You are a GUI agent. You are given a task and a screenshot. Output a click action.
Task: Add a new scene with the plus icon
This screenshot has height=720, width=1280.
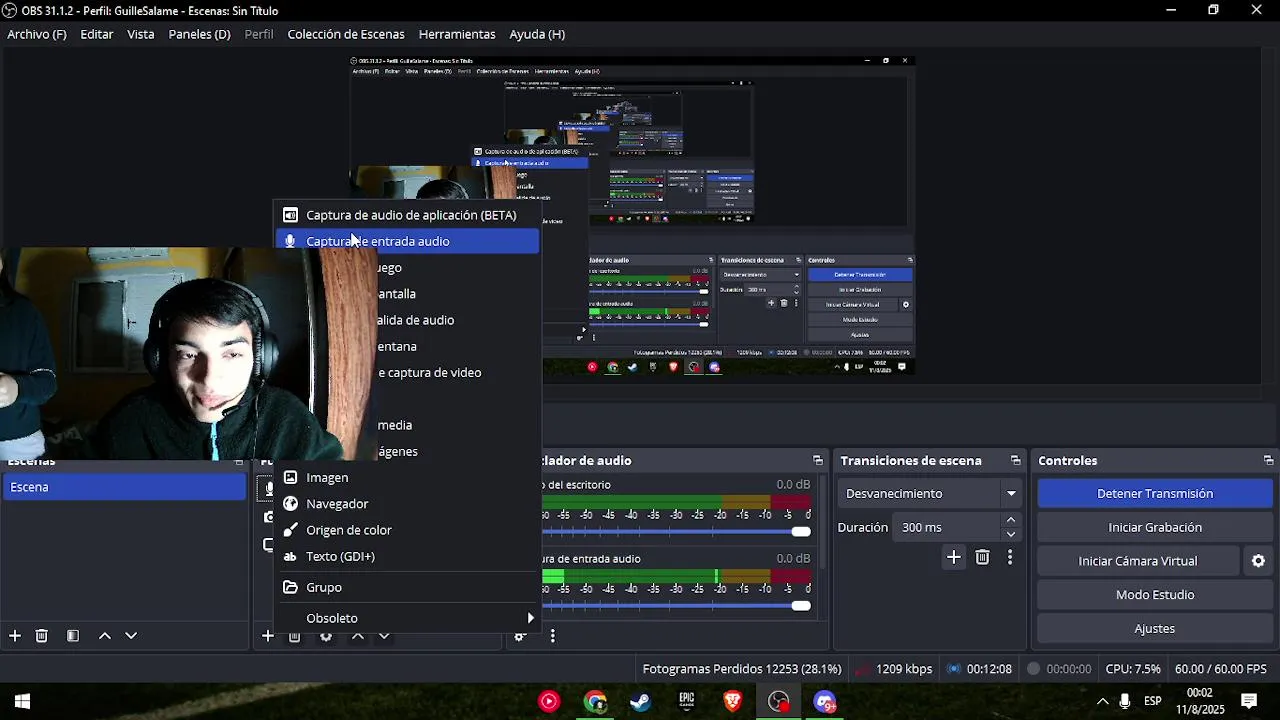(15, 636)
